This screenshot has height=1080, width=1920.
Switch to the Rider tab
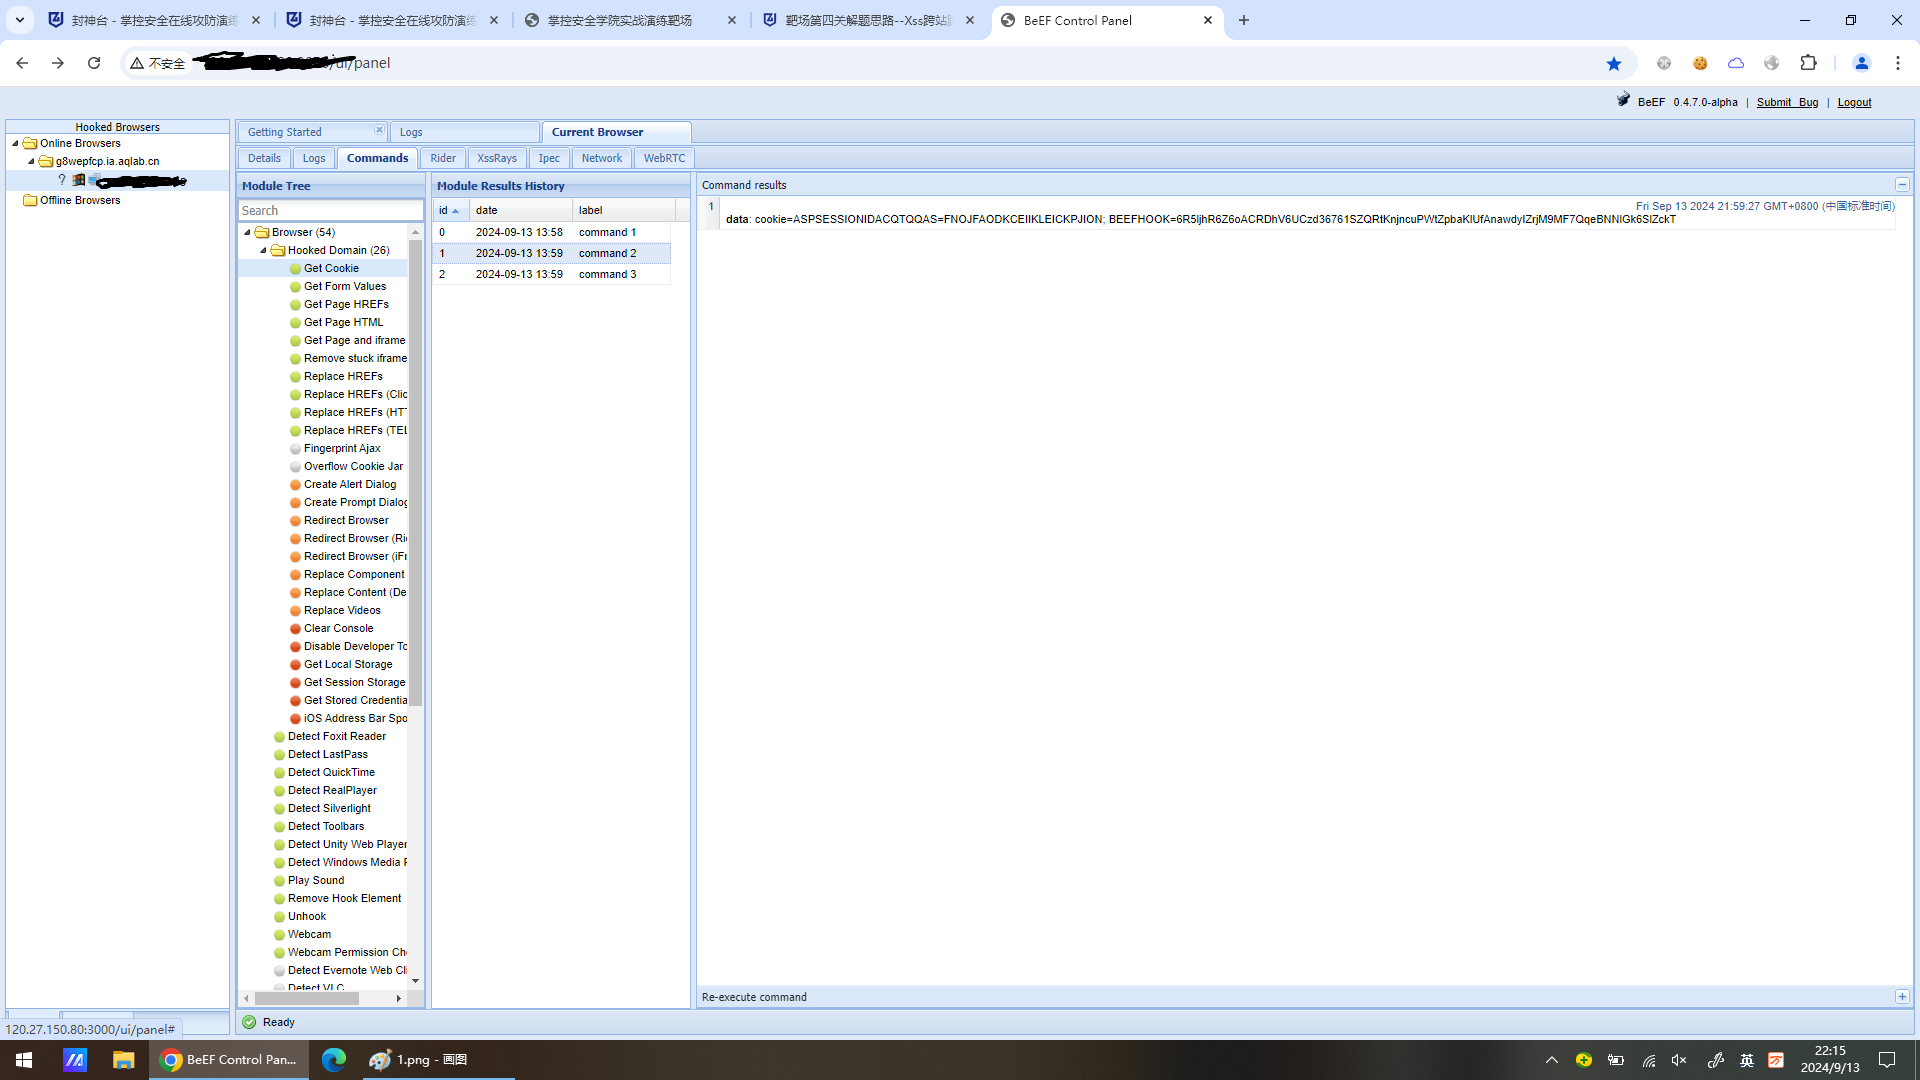(443, 158)
